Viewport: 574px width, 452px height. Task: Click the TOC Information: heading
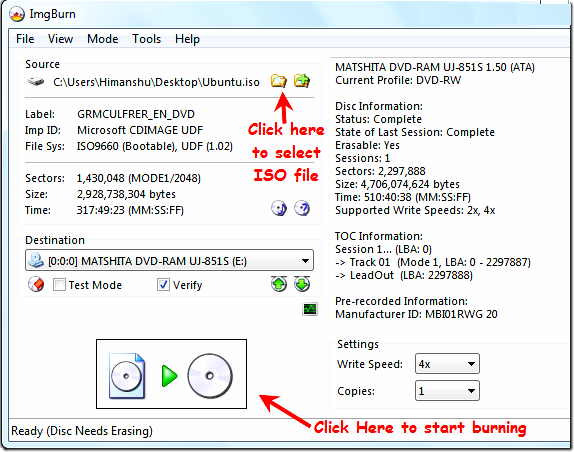coord(379,236)
